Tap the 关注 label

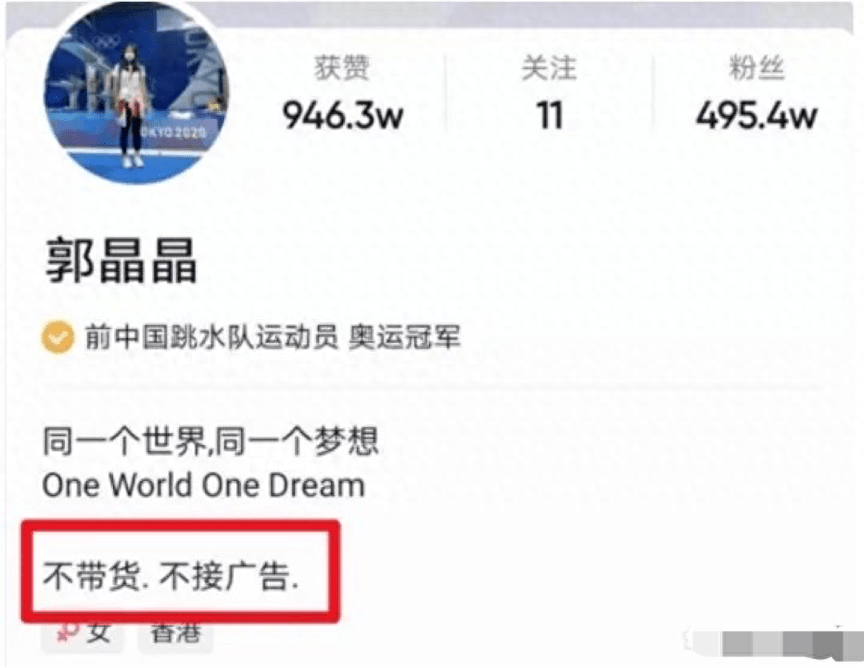[x=549, y=68]
